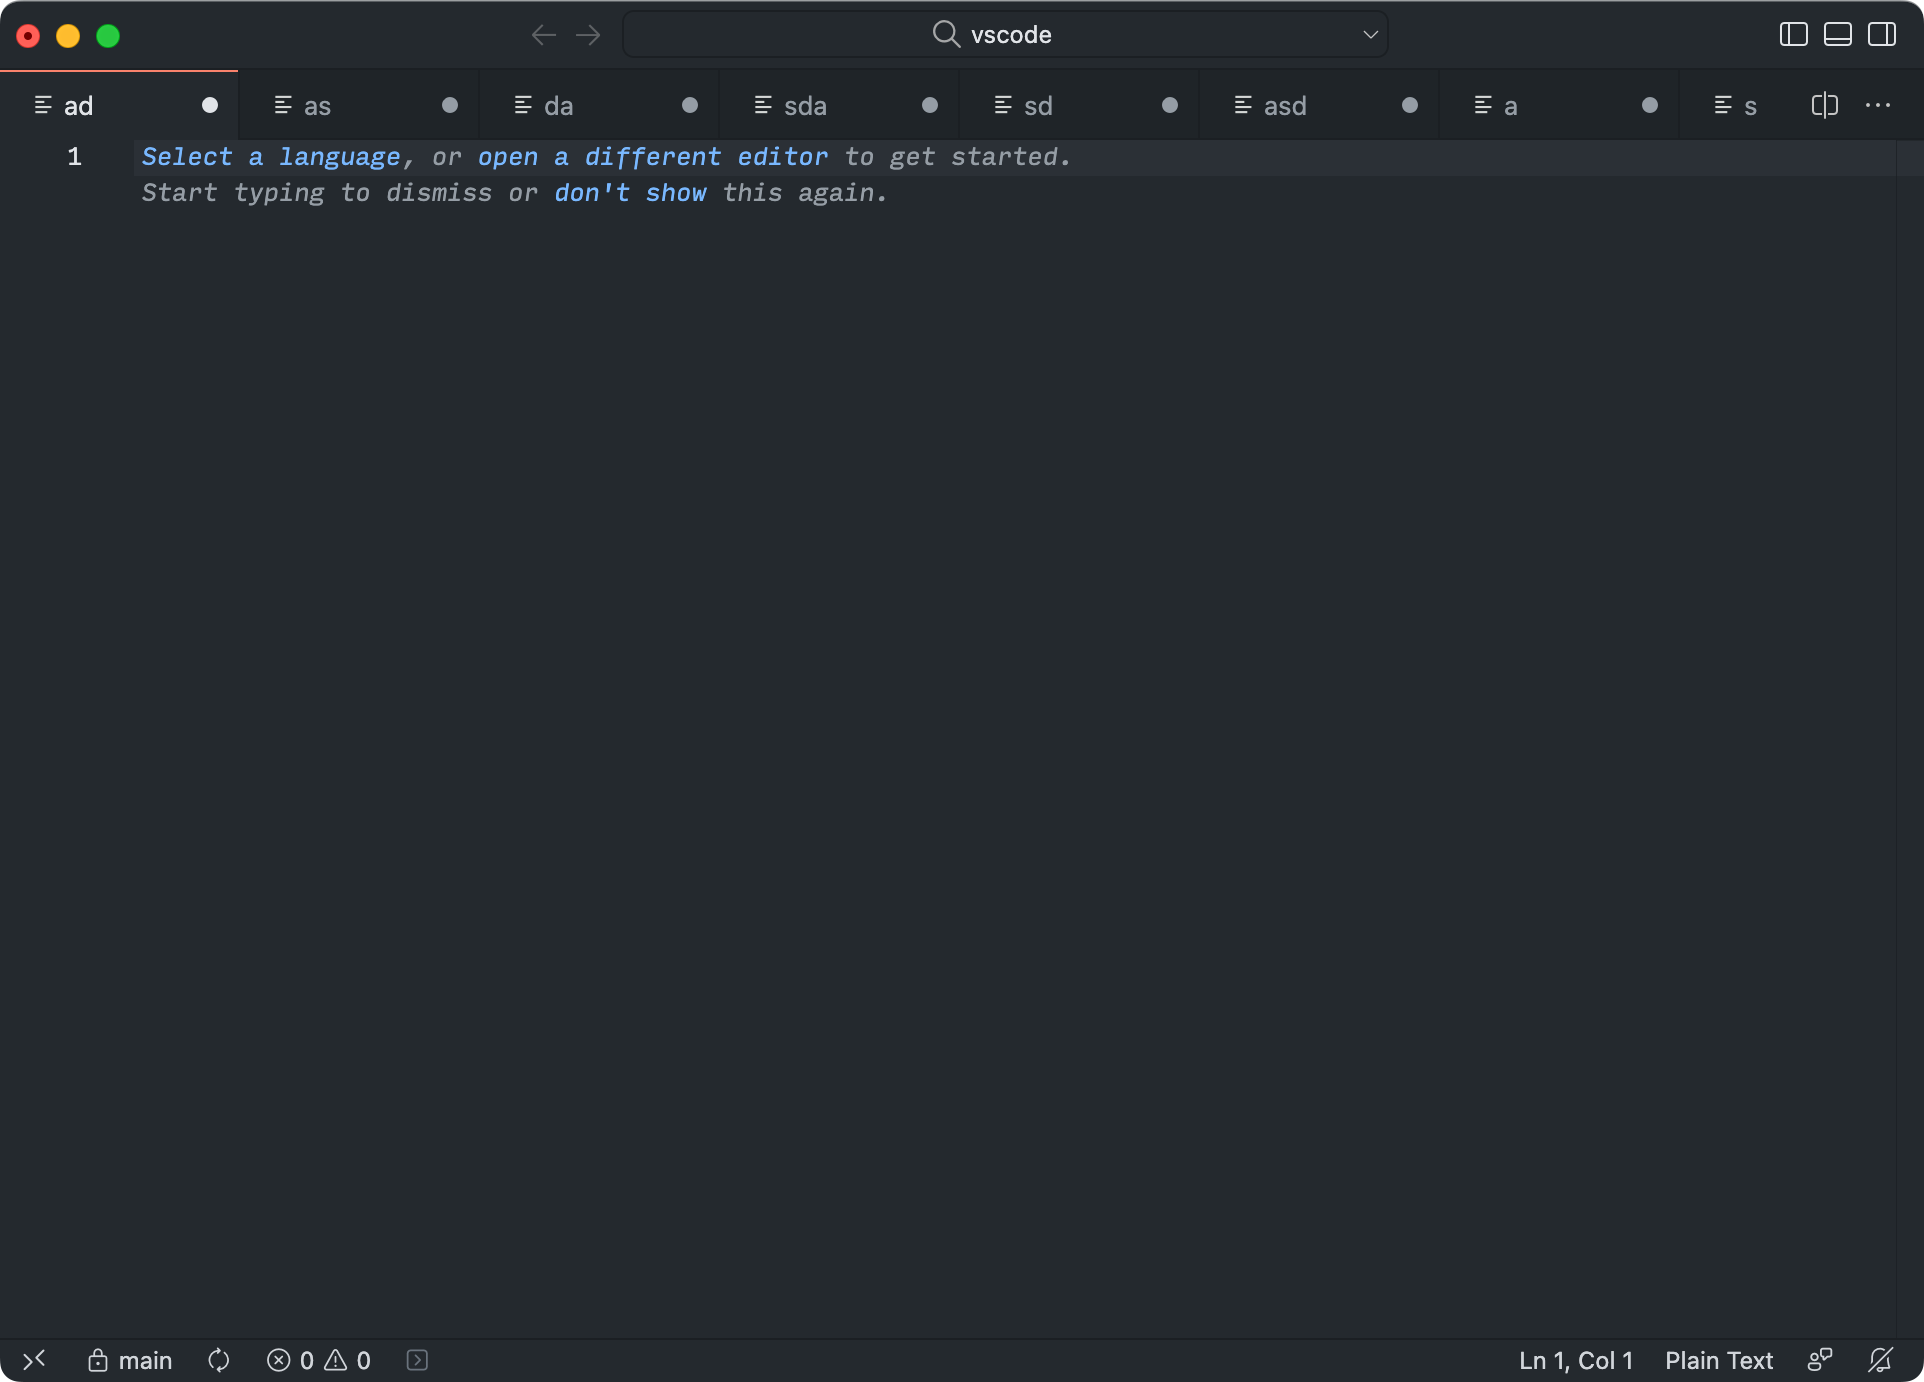
Task: Click the 'open a different editor' link
Action: tap(652, 157)
